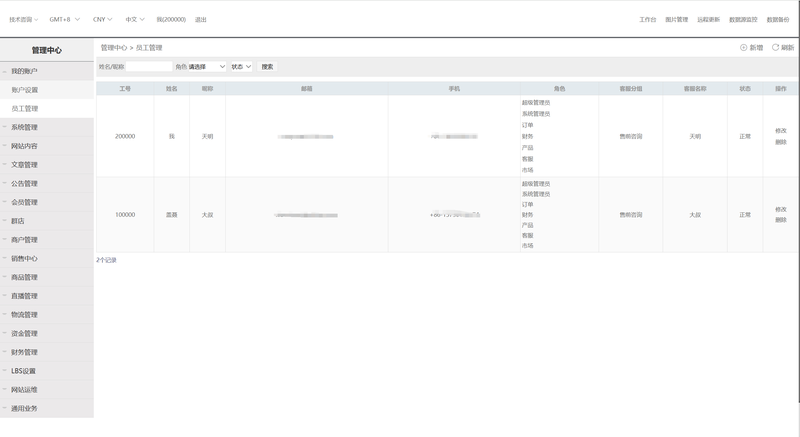Open 员工管理 in the sidebar
Viewport: 800px width, 437px height.
[x=47, y=109]
